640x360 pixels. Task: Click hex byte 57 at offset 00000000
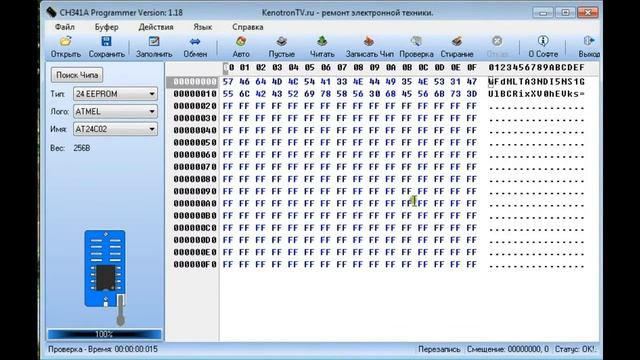228,82
